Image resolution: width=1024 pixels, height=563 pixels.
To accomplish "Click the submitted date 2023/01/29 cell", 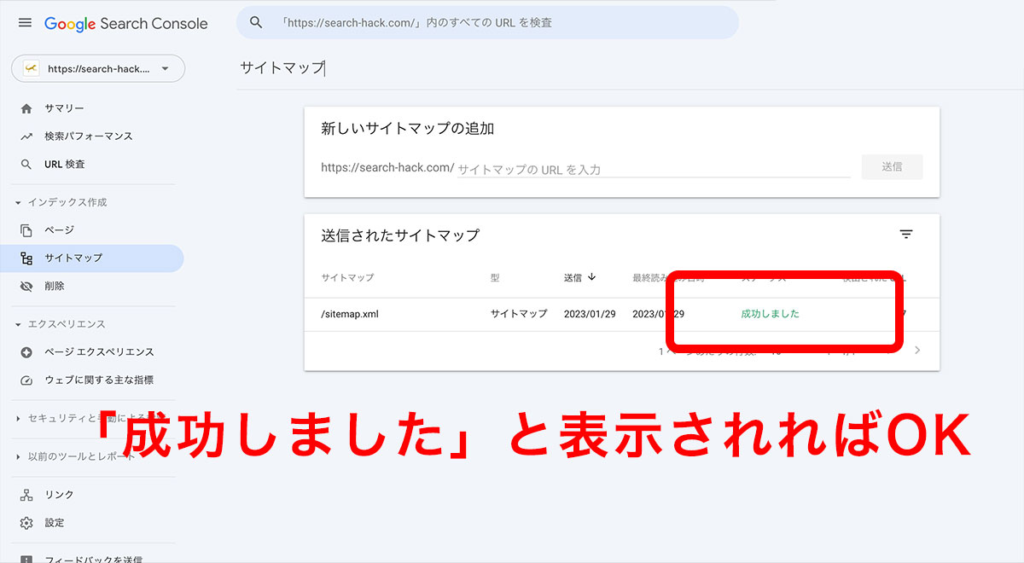I will [x=590, y=314].
